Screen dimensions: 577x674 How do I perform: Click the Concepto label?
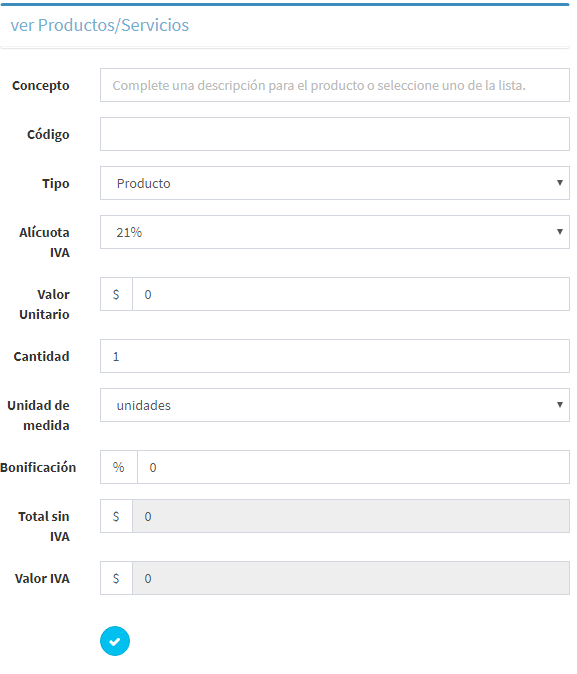pyautogui.click(x=41, y=86)
